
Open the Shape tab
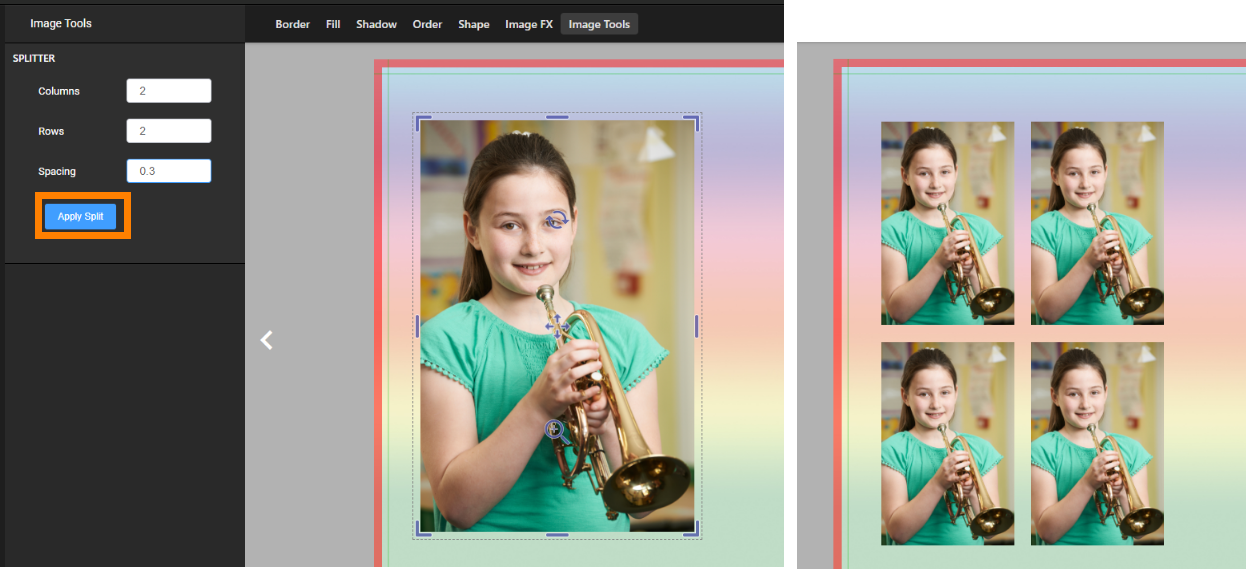[x=474, y=24]
